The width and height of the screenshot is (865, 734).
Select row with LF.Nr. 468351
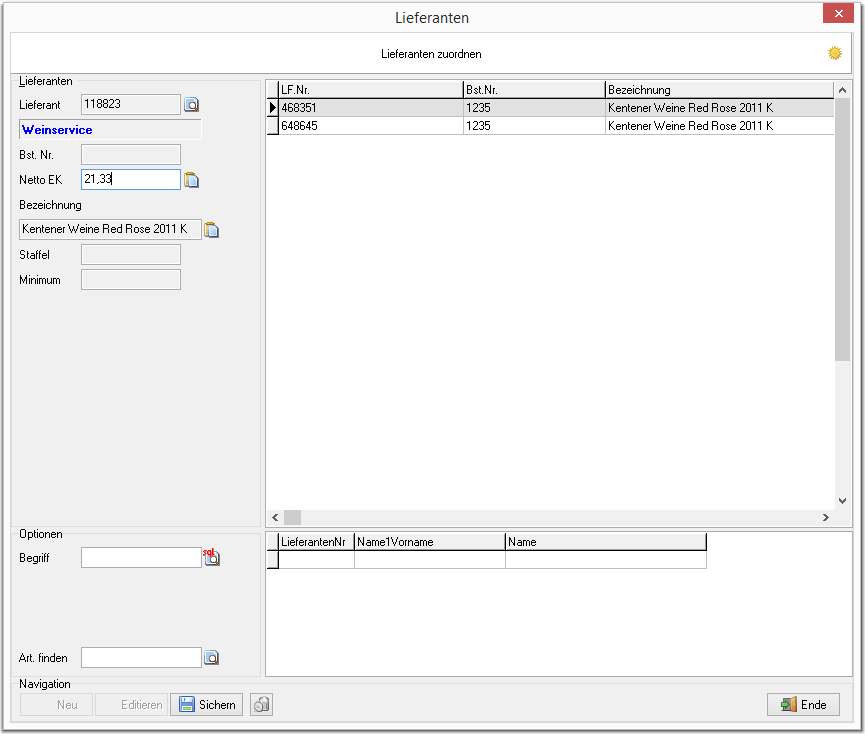tap(550, 108)
